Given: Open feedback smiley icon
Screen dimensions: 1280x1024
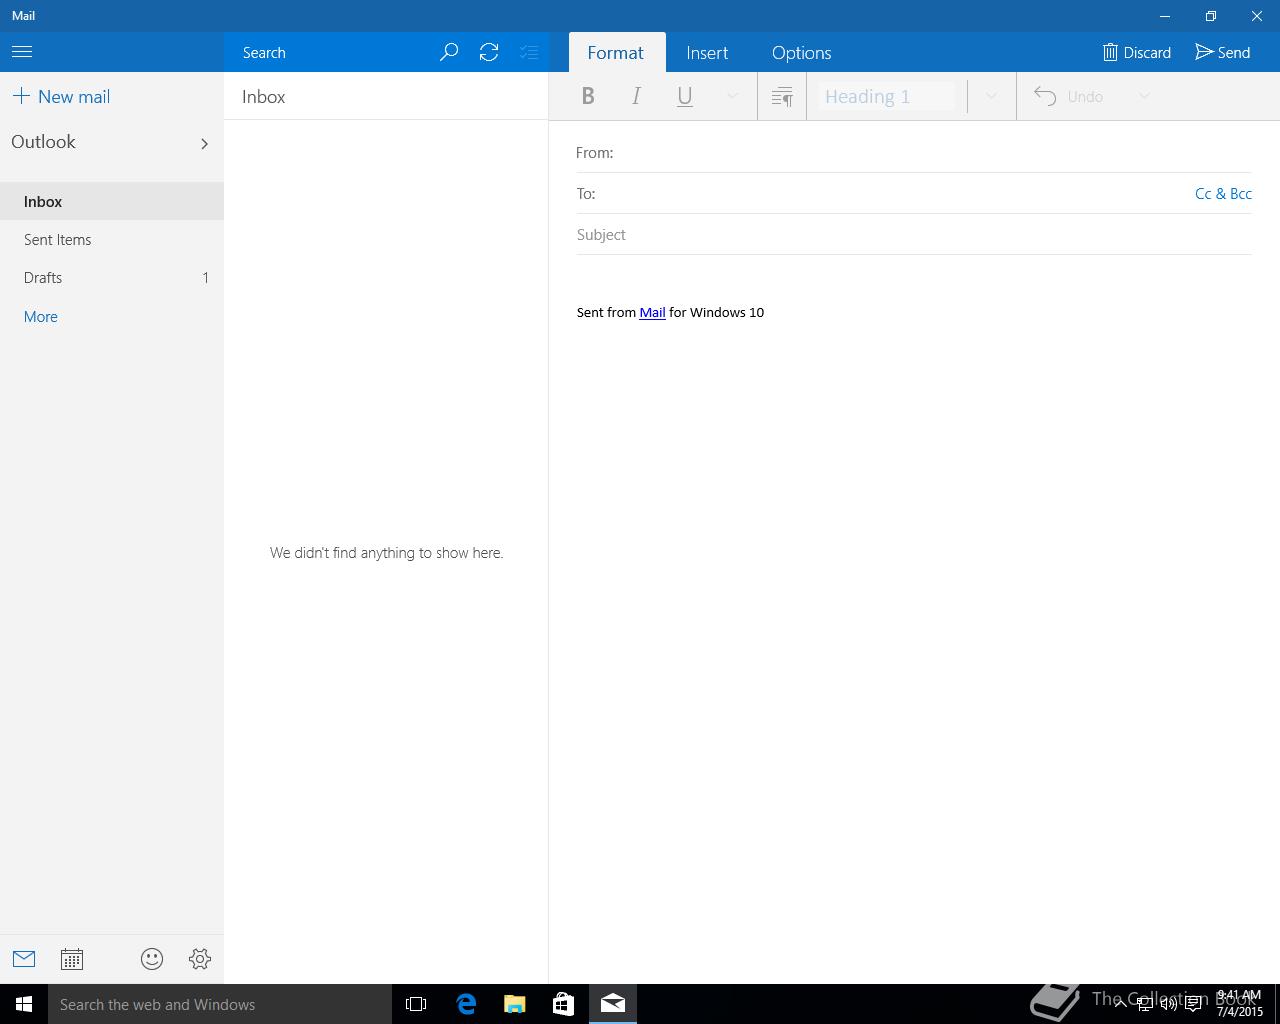Looking at the screenshot, I should pyautogui.click(x=152, y=959).
